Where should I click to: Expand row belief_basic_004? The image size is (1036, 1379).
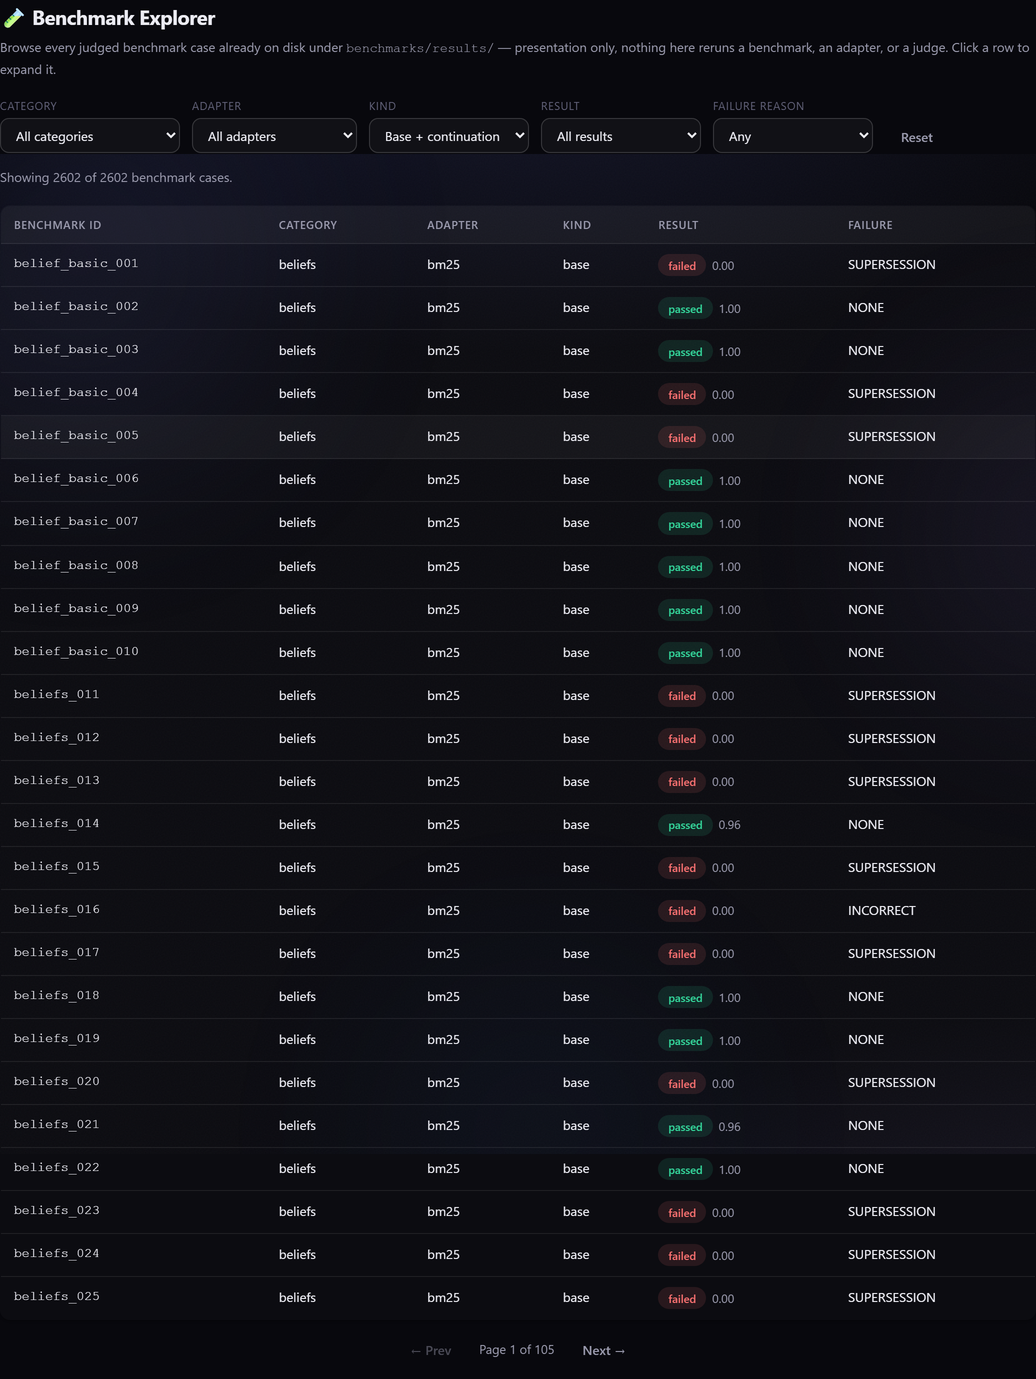pyautogui.click(x=518, y=394)
